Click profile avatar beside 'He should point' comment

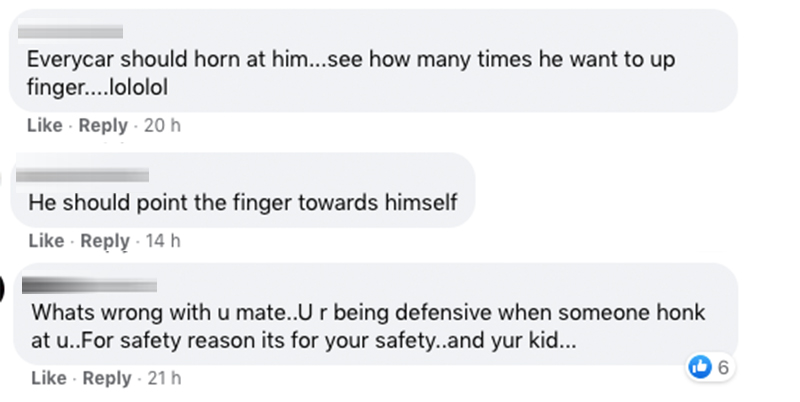pyautogui.click(x=3, y=178)
